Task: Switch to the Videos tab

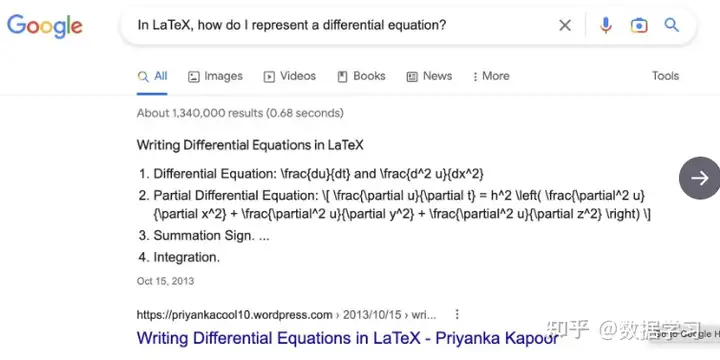Action: point(289,76)
